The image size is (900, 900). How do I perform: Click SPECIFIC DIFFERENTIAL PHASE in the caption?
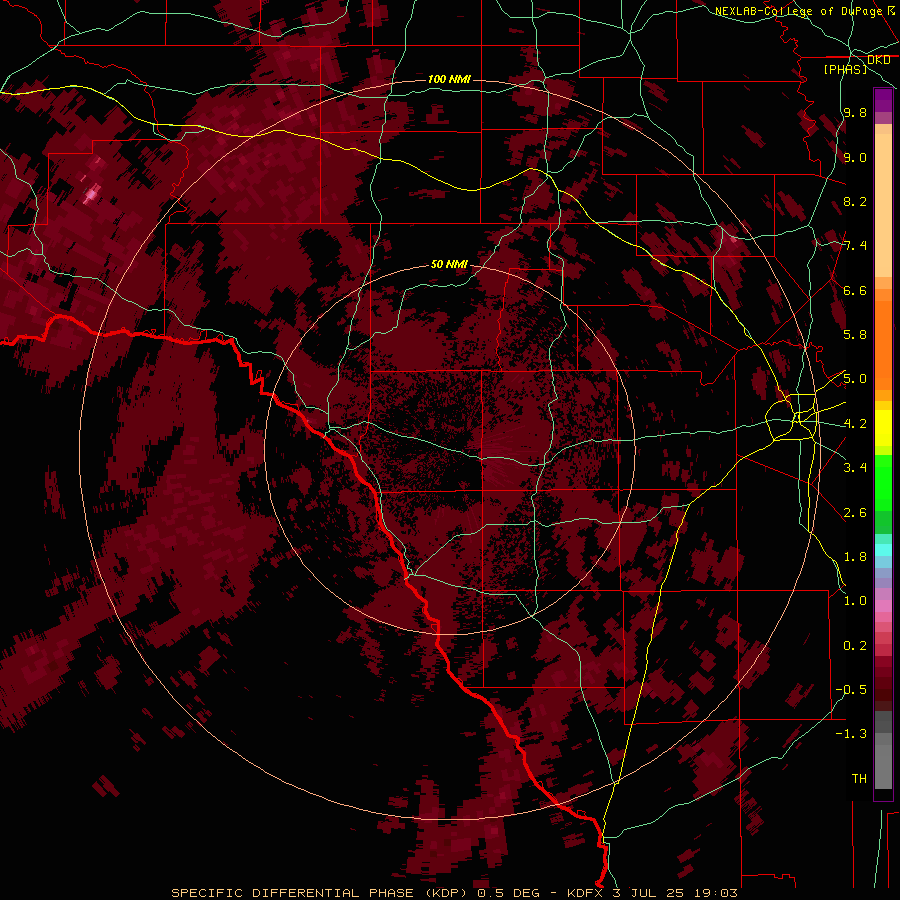click(292, 893)
